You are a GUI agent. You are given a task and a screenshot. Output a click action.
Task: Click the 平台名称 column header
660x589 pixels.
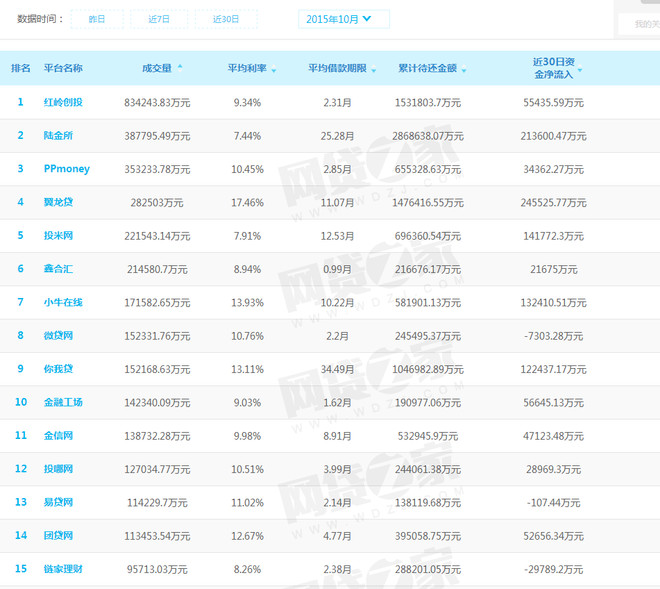point(63,68)
